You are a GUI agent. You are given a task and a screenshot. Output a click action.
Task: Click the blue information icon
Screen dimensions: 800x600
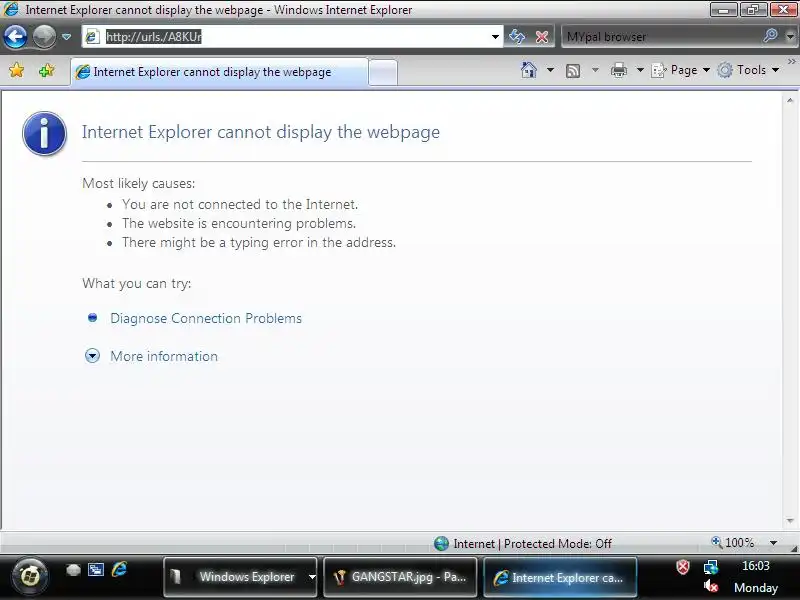click(44, 134)
